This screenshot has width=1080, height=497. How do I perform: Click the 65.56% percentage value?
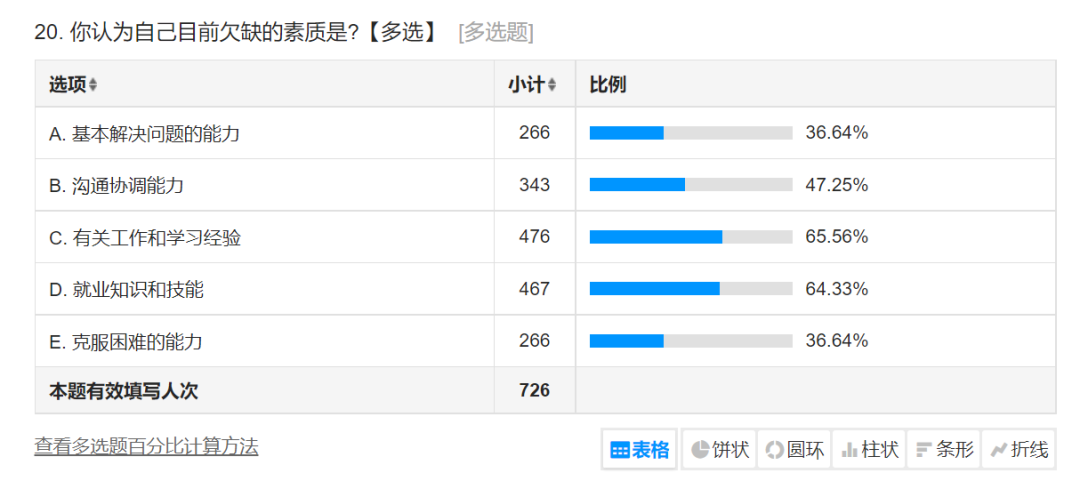coord(836,237)
